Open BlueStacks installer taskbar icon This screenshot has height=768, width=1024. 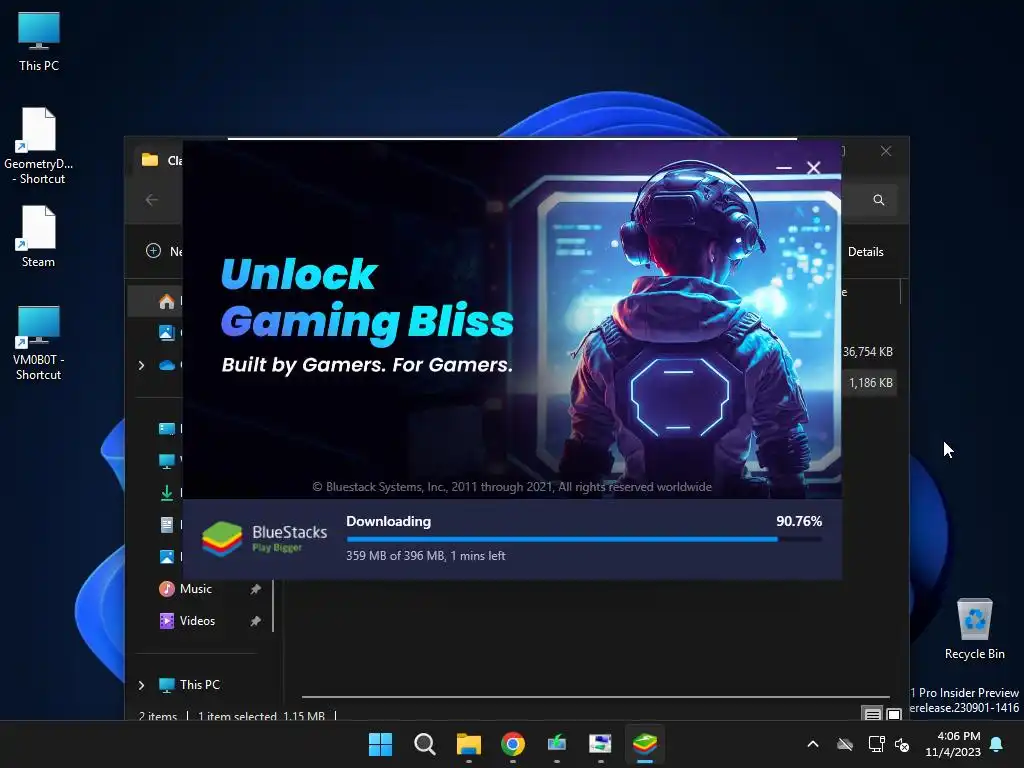645,744
